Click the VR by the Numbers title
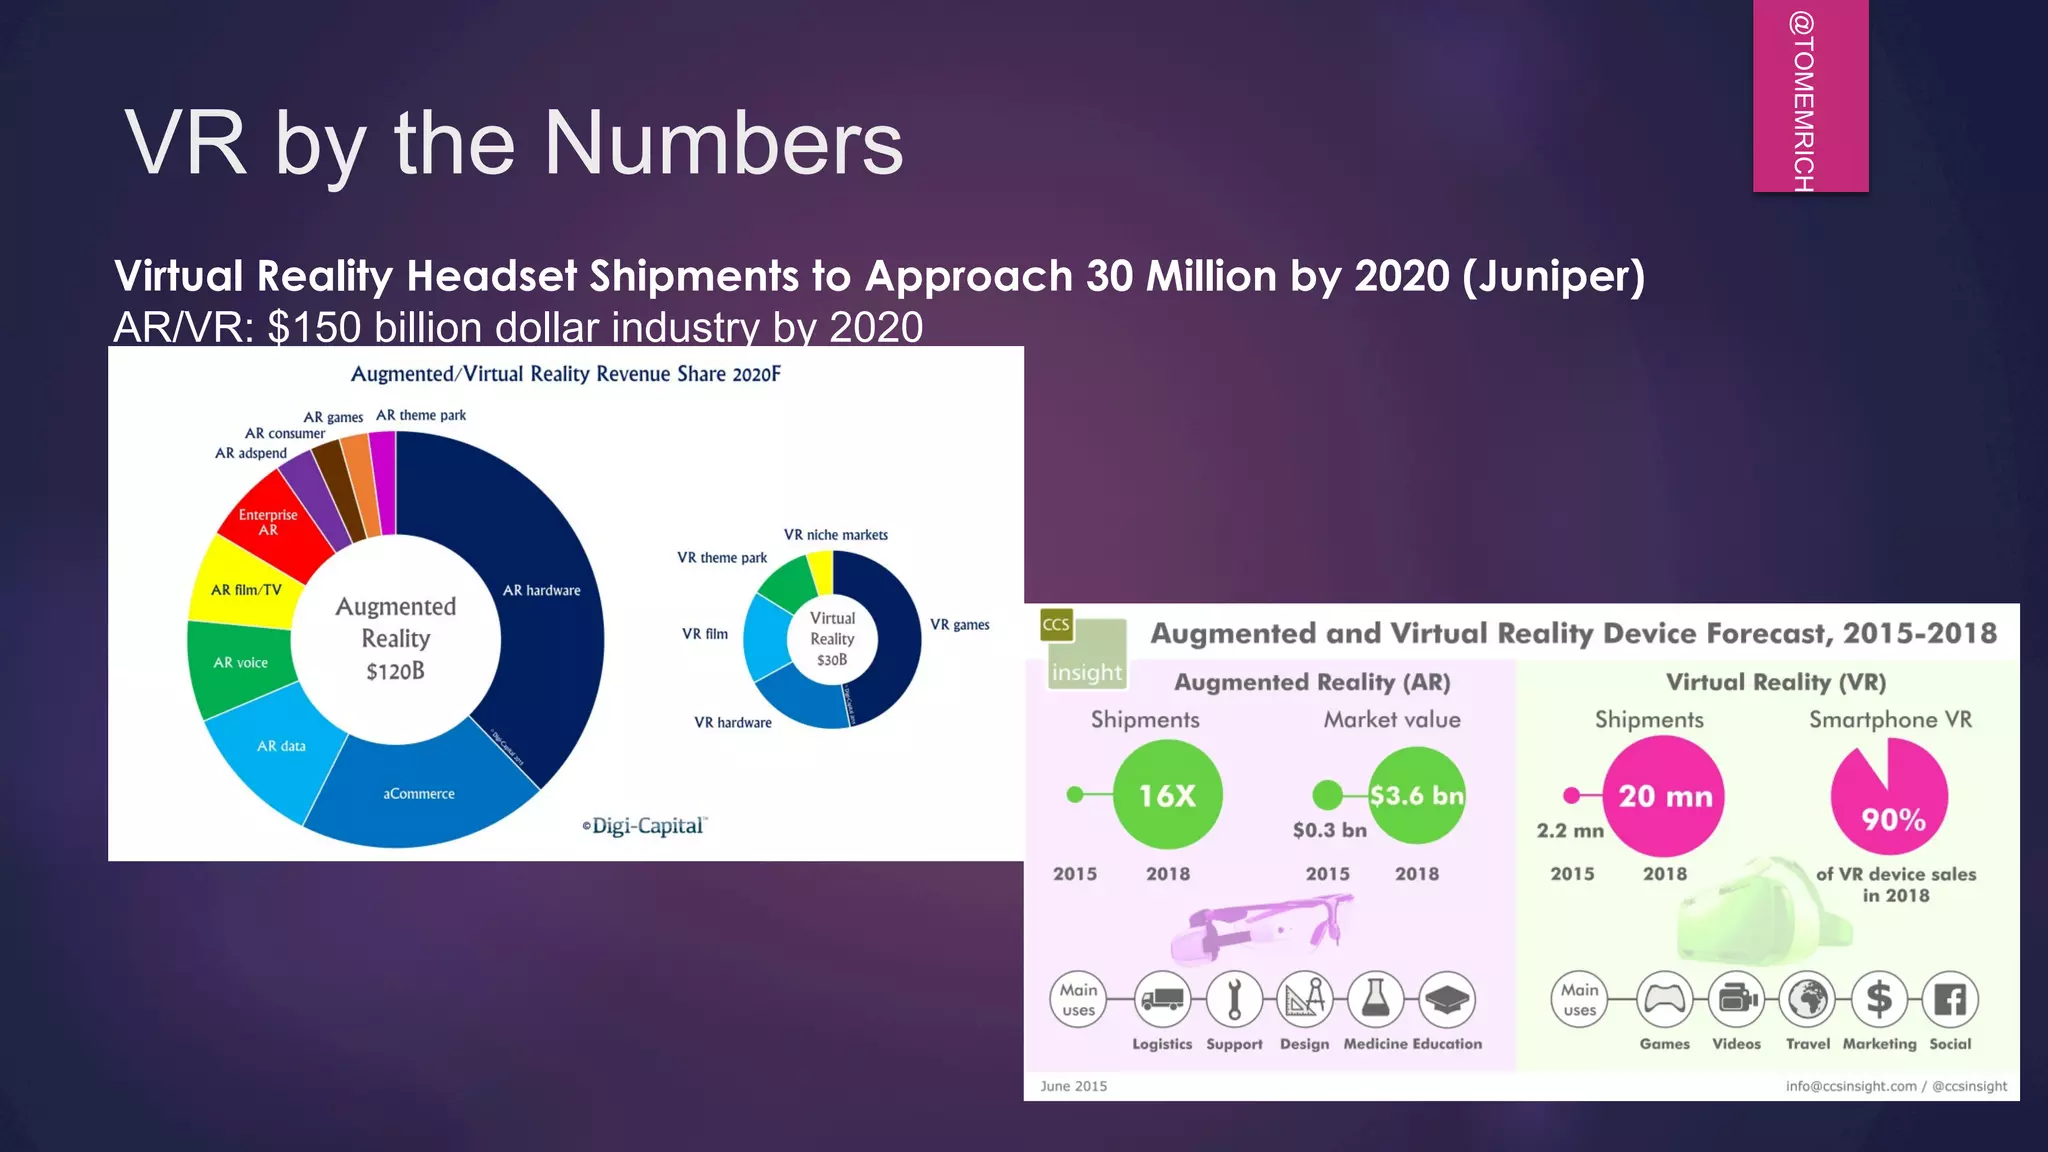 point(514,144)
